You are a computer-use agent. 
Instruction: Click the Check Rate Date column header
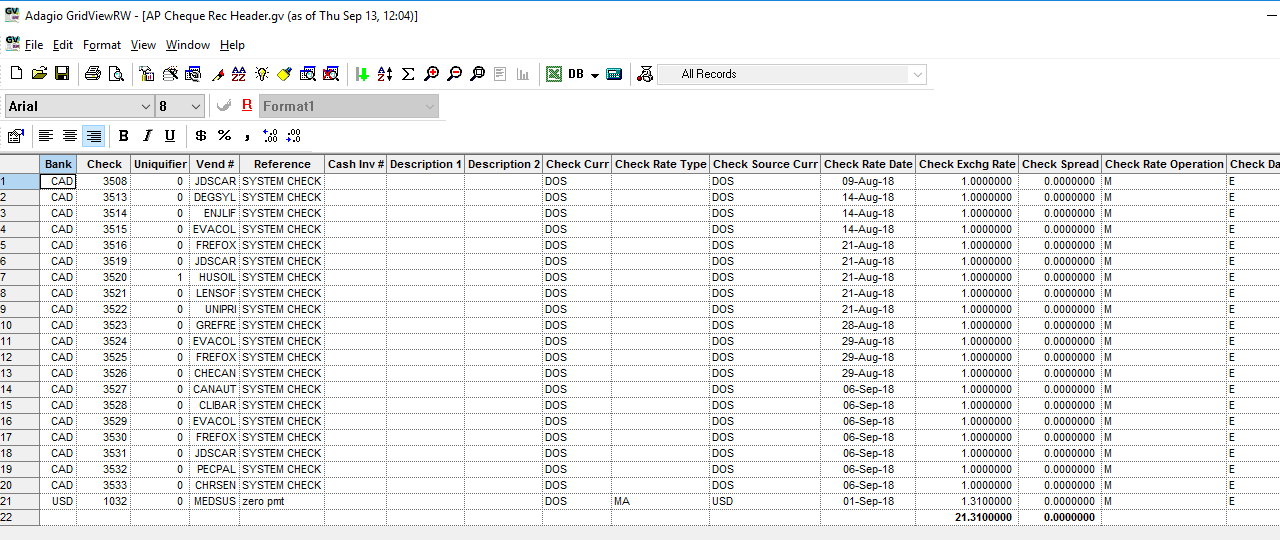click(867, 164)
